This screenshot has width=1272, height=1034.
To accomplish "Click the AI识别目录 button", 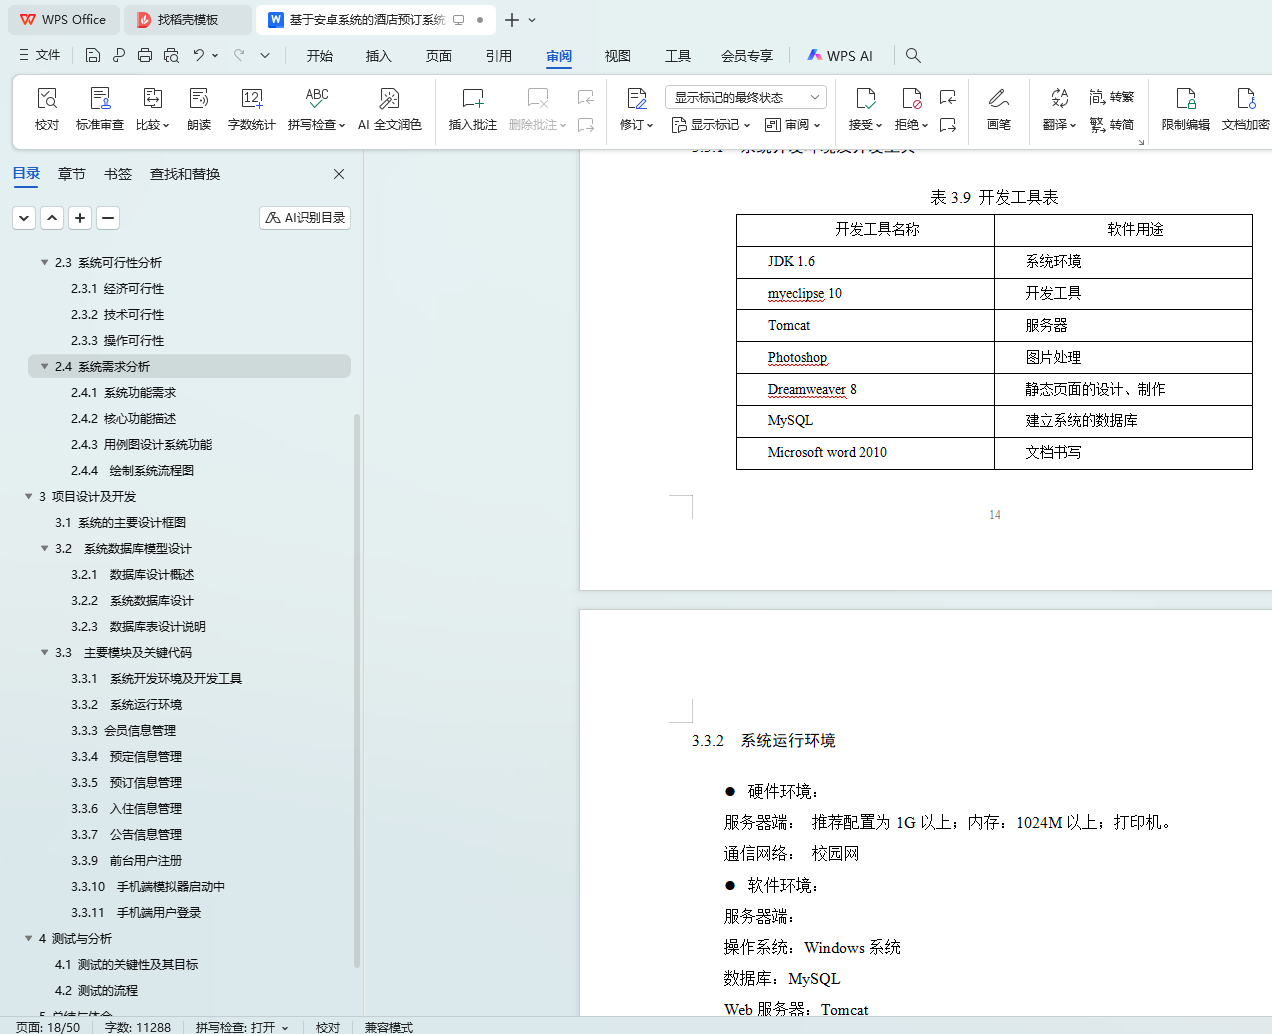I will point(305,217).
